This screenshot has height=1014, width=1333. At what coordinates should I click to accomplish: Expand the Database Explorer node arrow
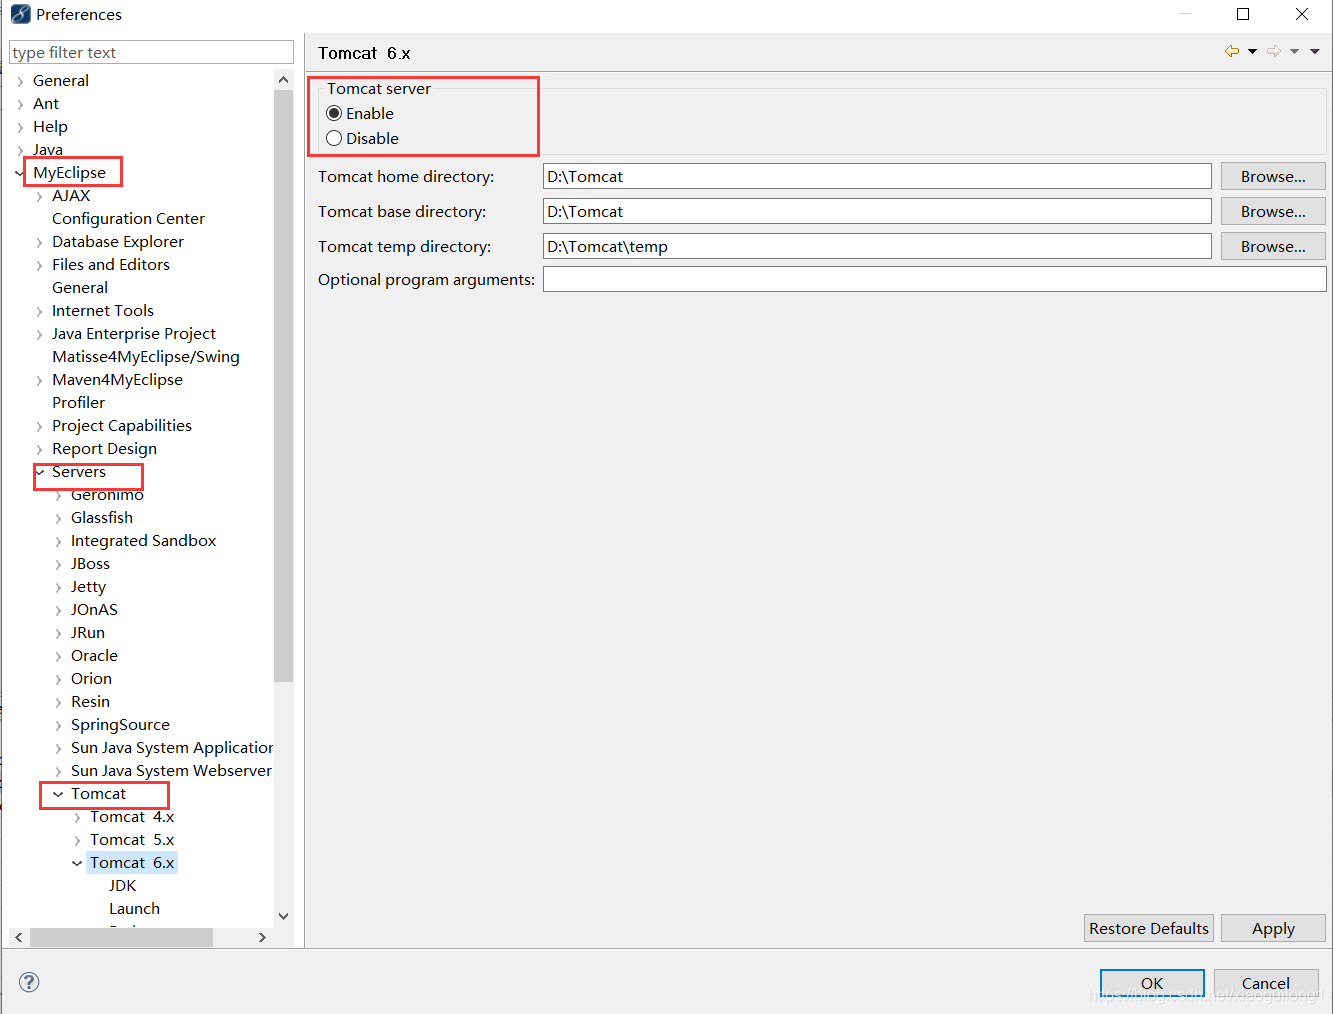pyautogui.click(x=39, y=242)
